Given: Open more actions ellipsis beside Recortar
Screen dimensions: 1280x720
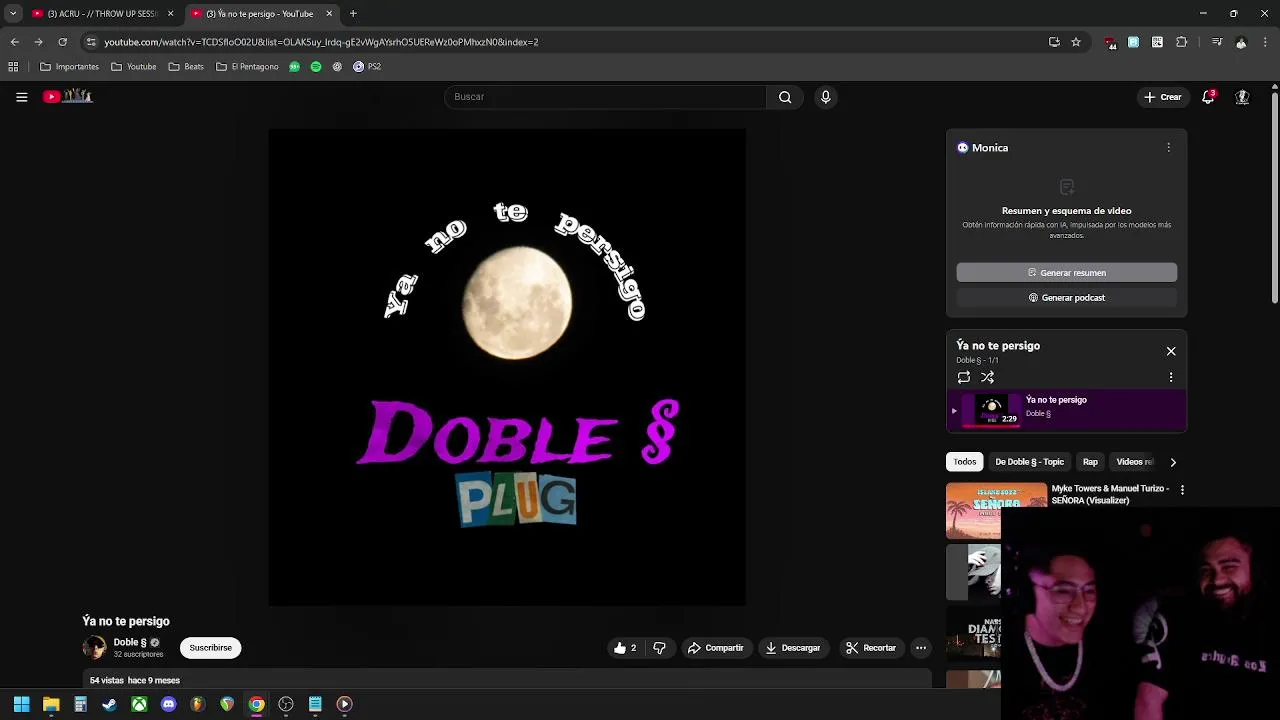Looking at the screenshot, I should click(921, 648).
